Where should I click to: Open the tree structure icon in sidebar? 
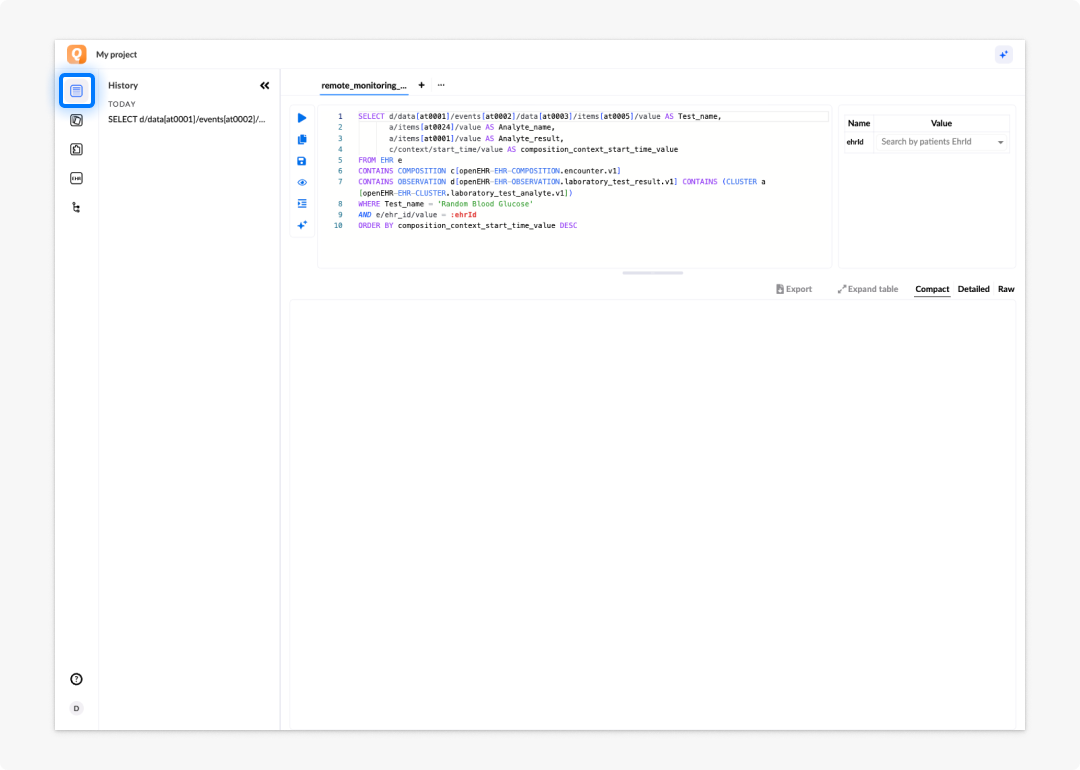pyautogui.click(x=76, y=207)
